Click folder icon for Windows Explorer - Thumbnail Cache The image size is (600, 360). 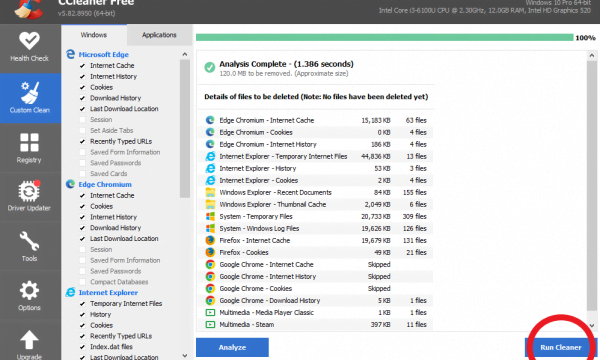coord(210,204)
